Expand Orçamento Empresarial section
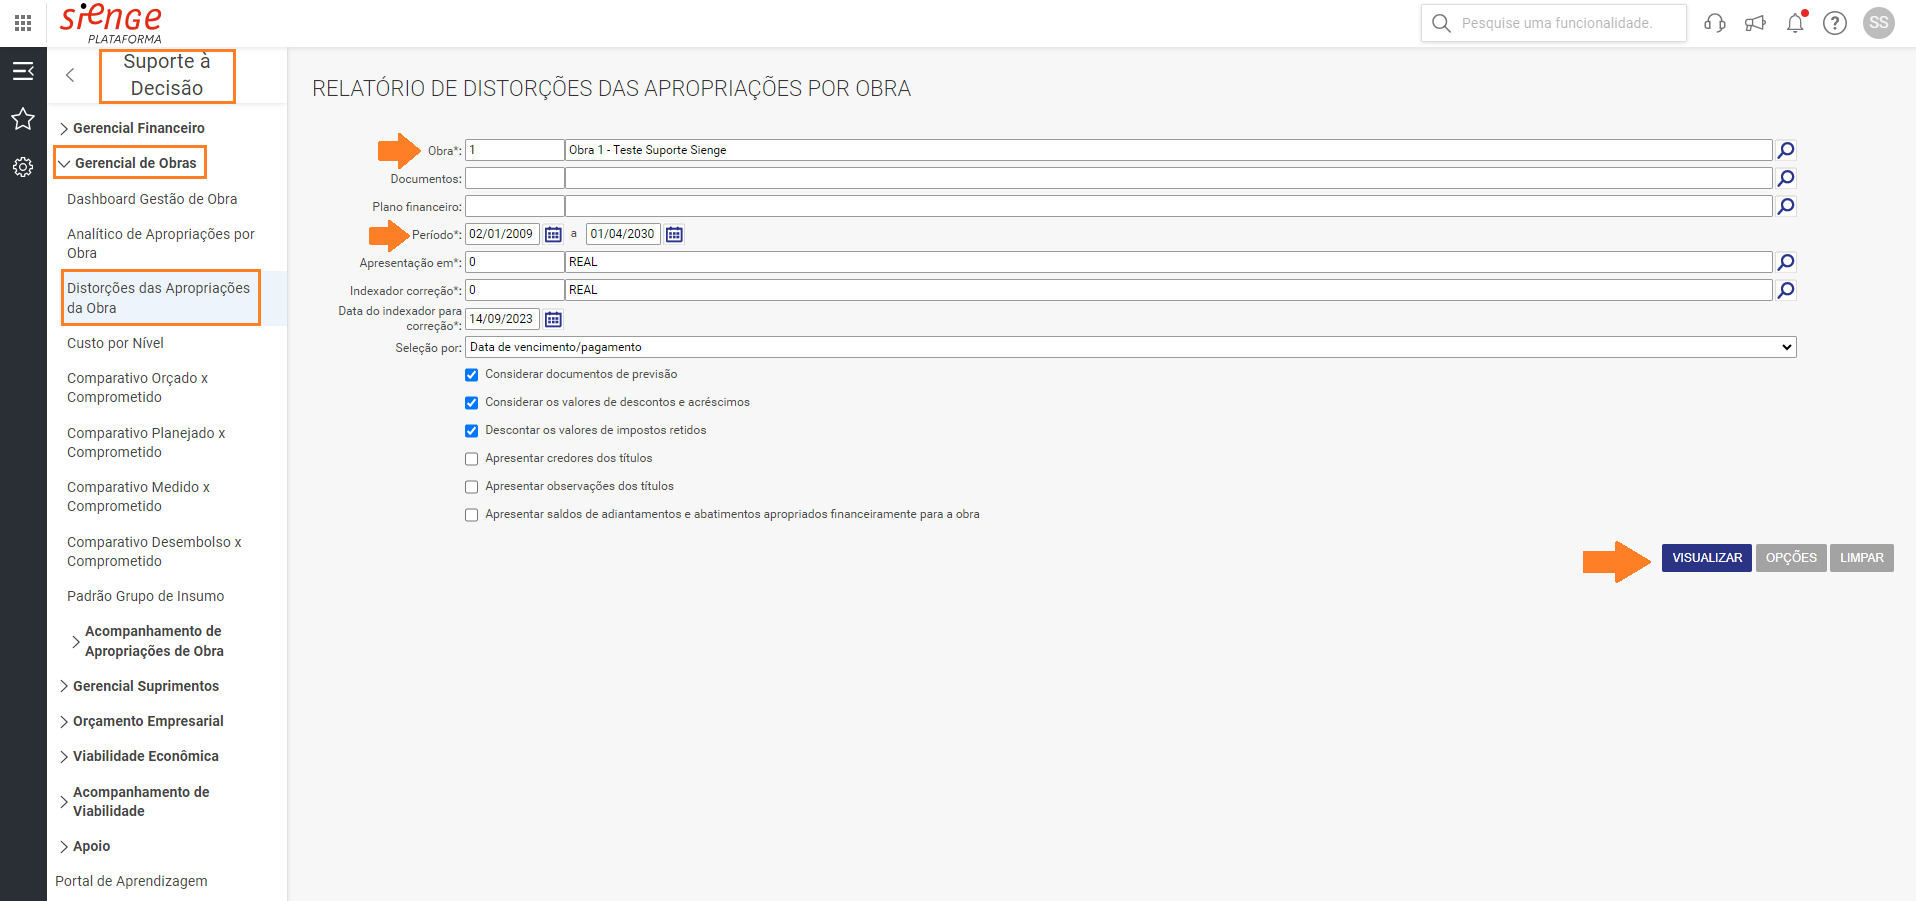This screenshot has width=1916, height=901. [x=141, y=721]
